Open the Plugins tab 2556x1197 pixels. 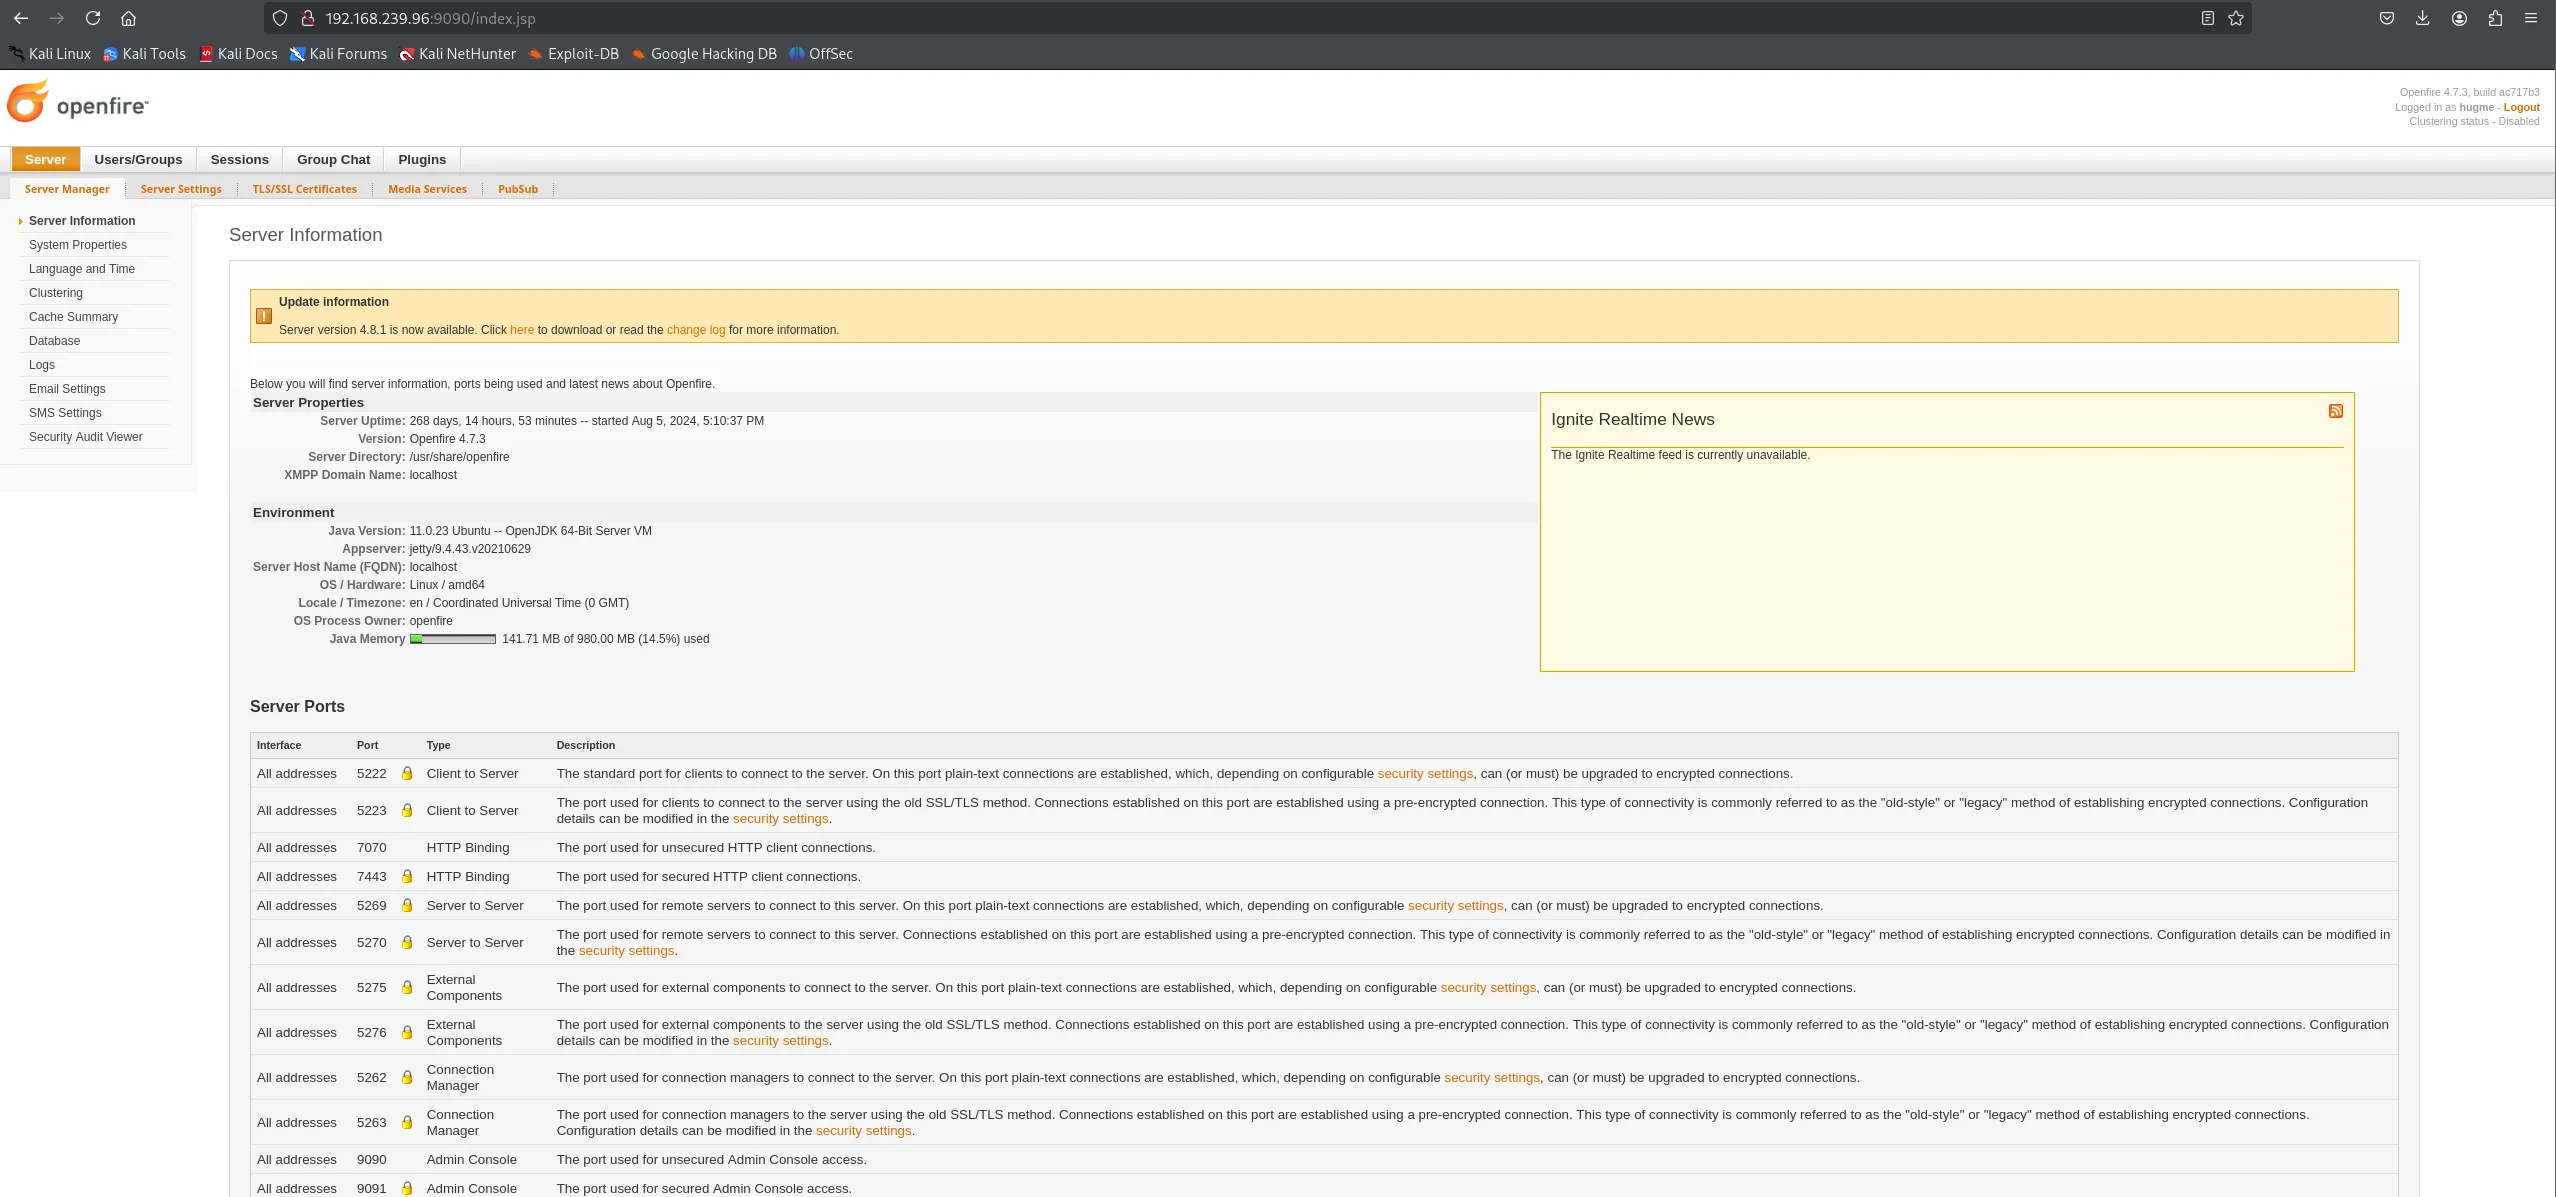pyautogui.click(x=422, y=159)
